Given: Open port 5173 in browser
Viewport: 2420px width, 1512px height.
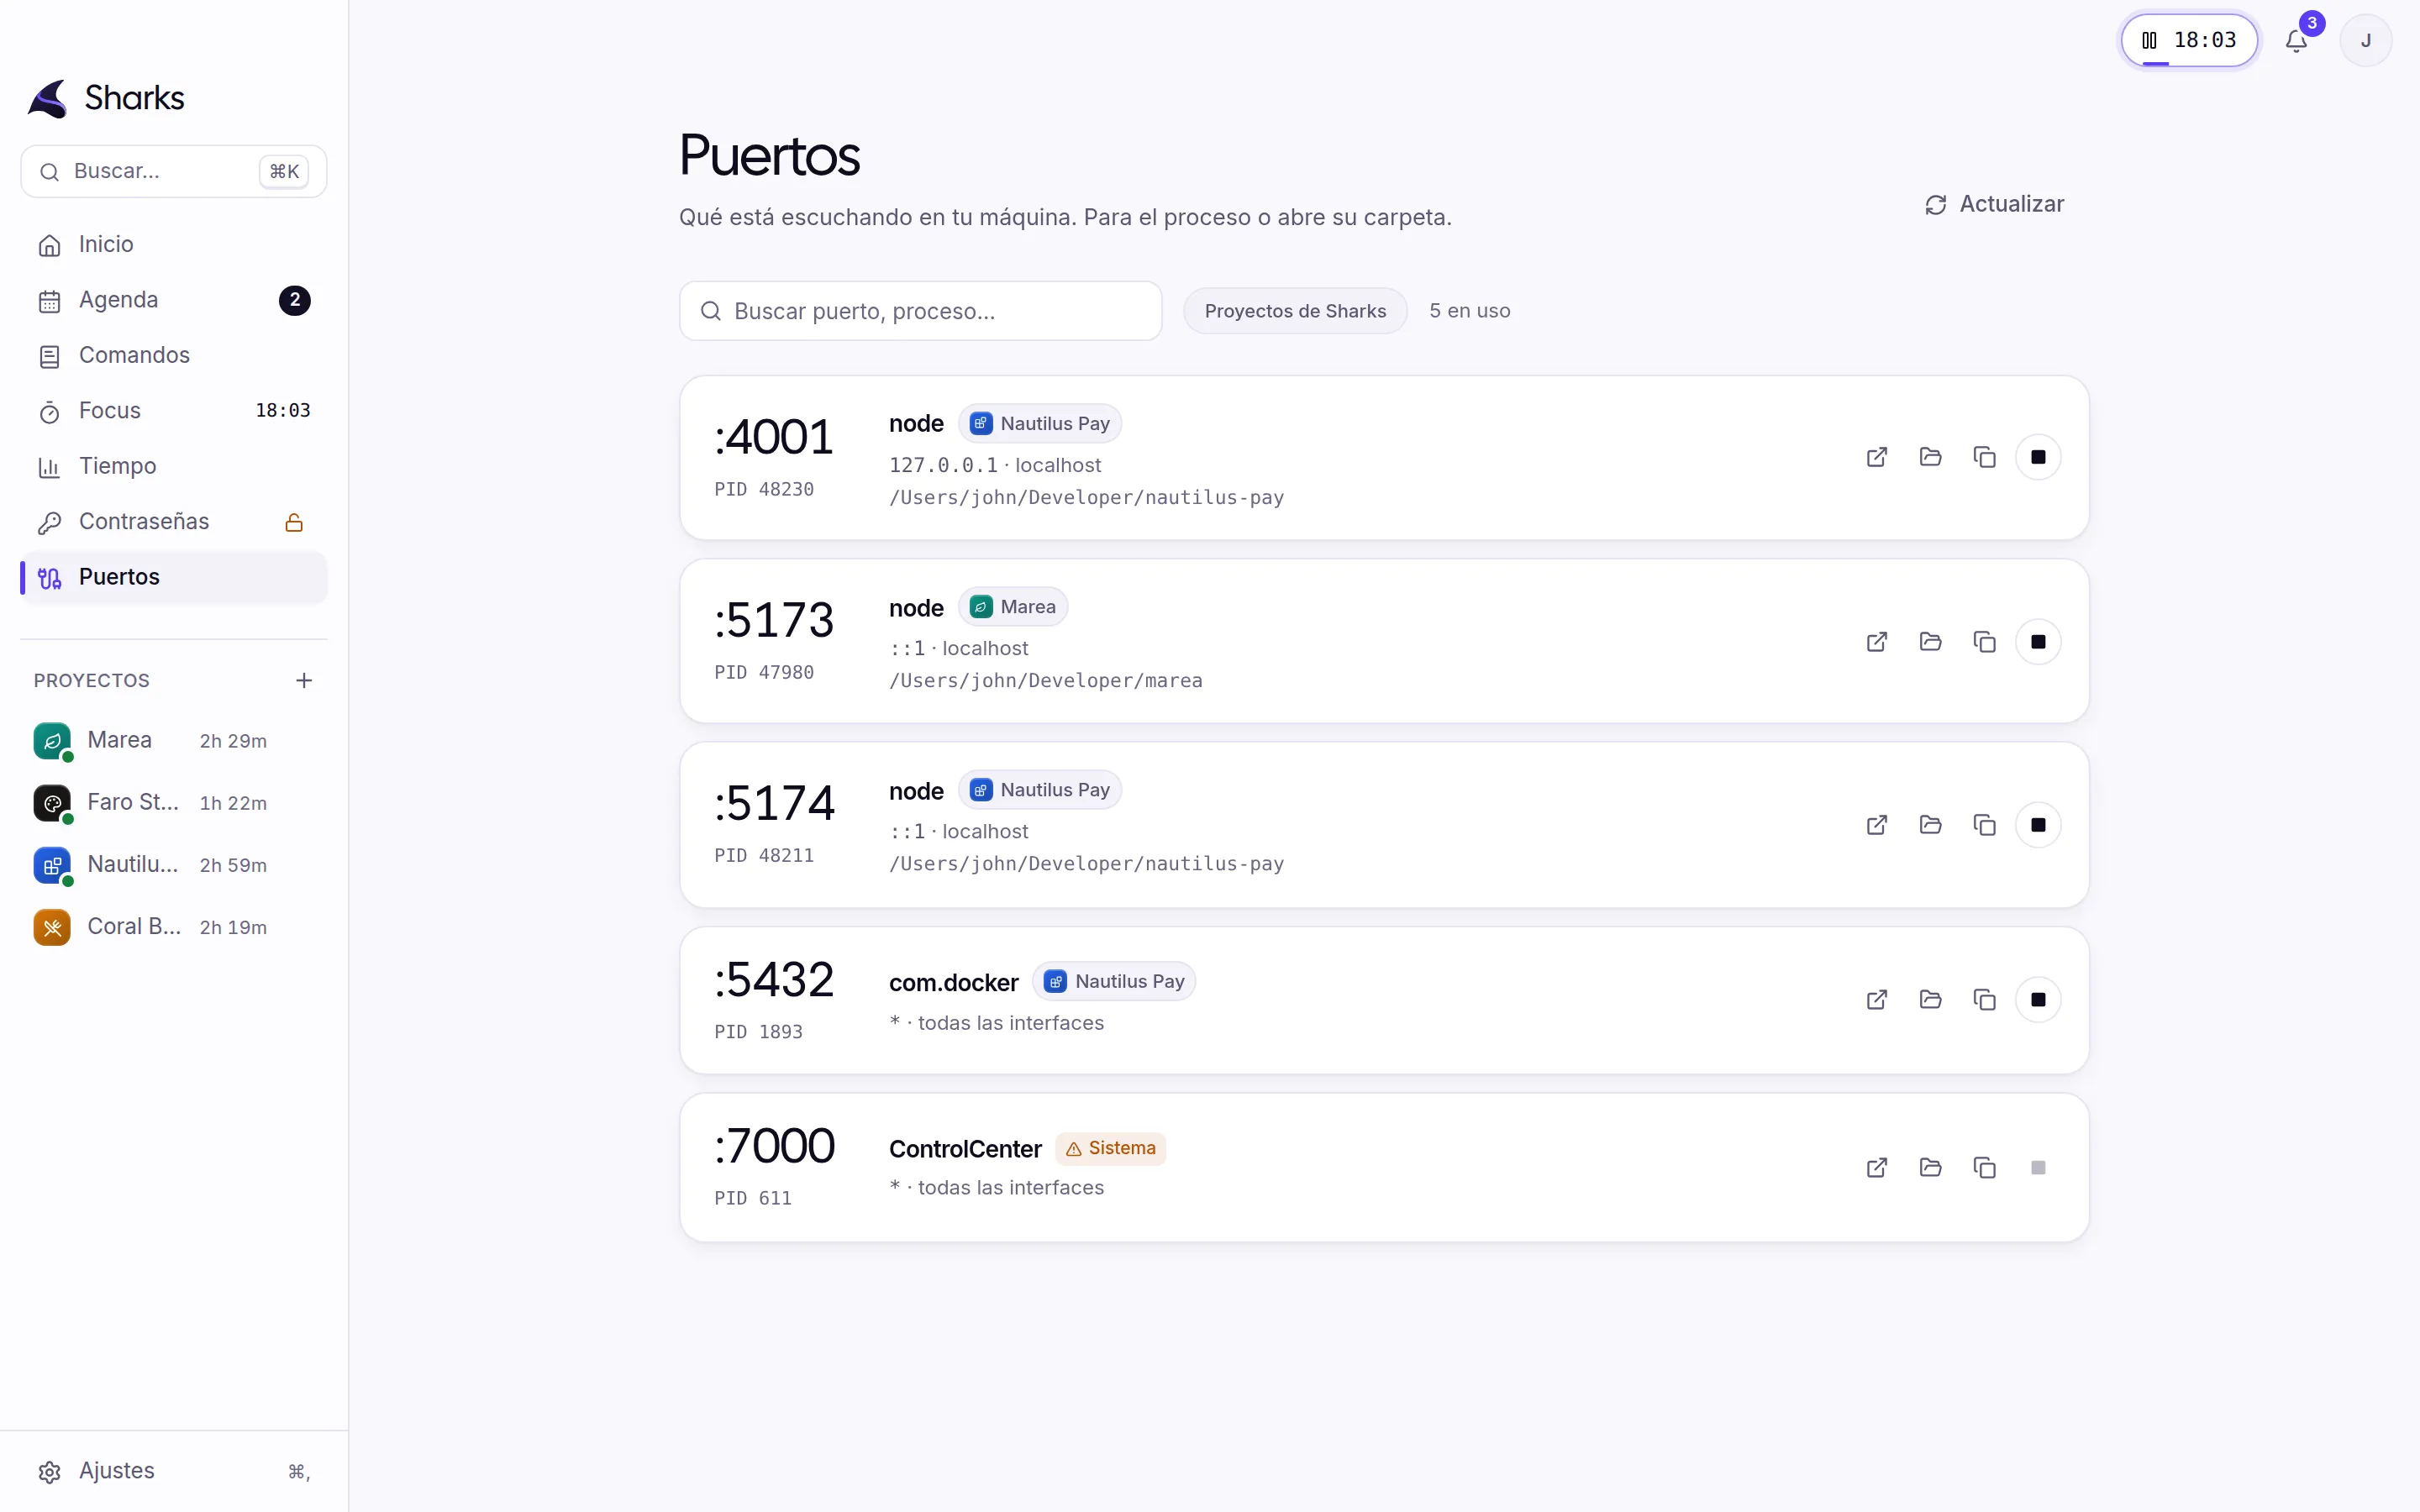Looking at the screenshot, I should [1877, 641].
